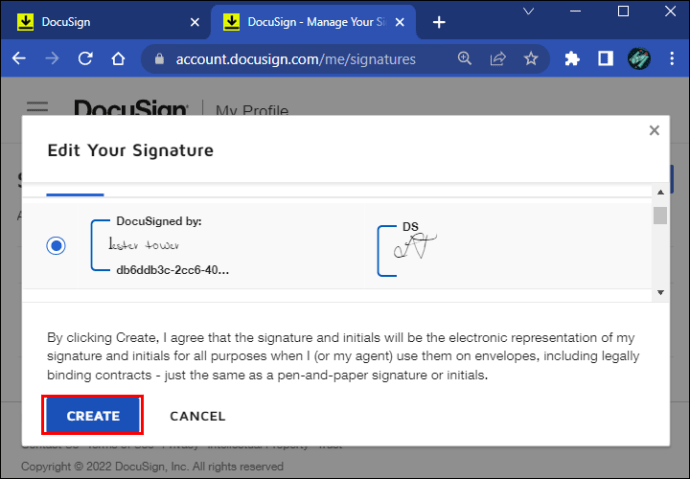Open the DocuSign hamburger menu
Viewport: 690px width, 479px height.
tap(37, 107)
